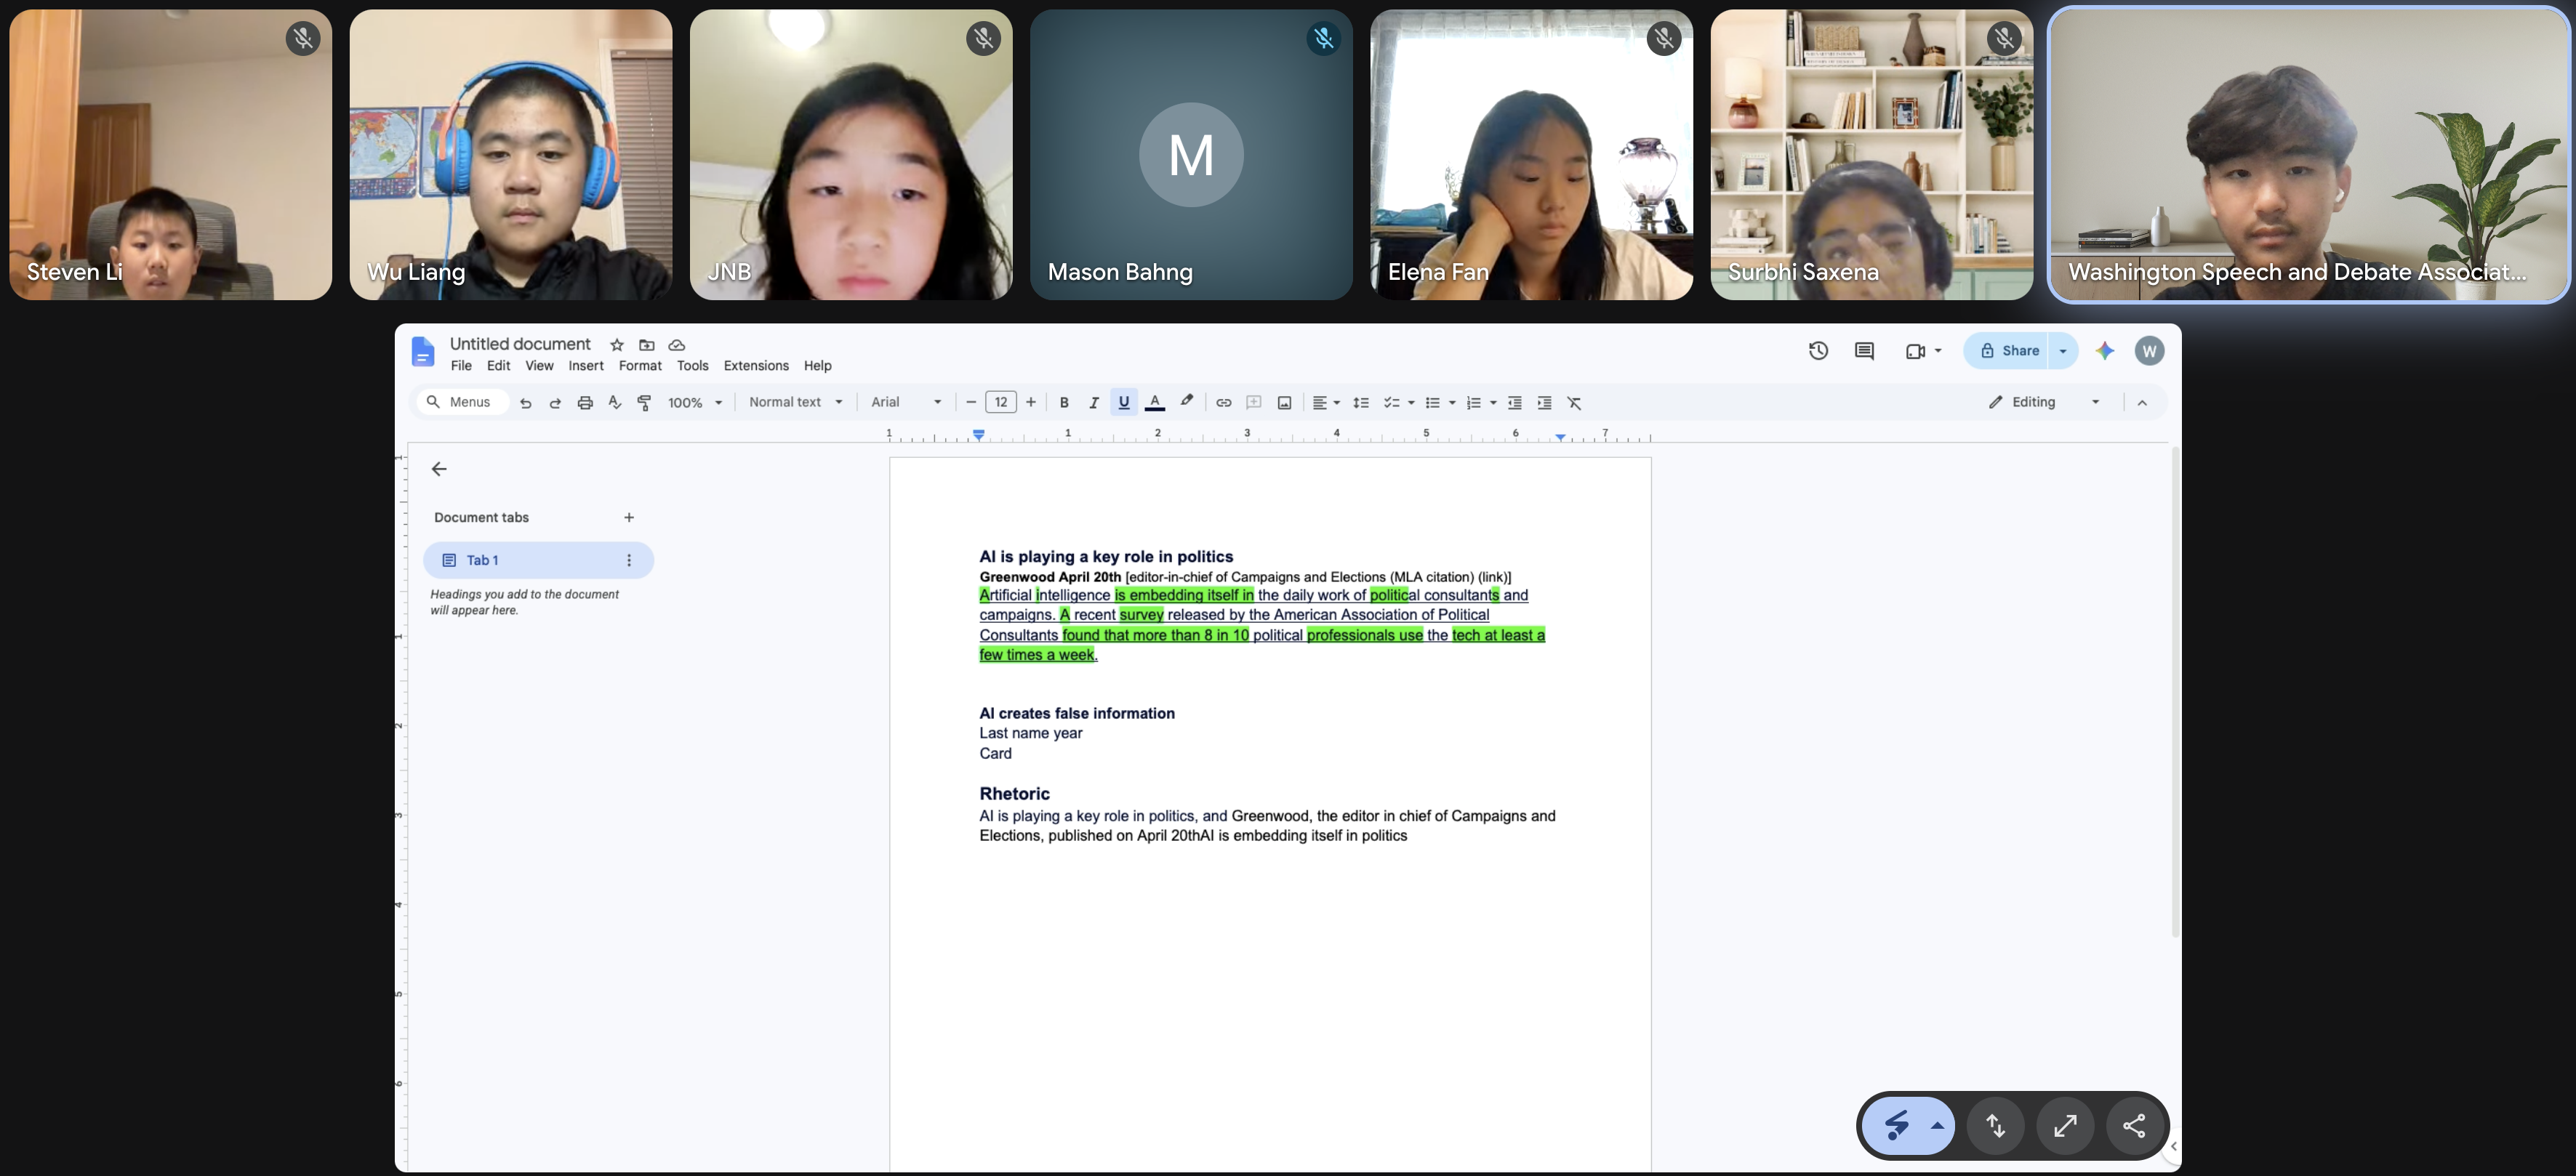
Task: Open the Extensions menu
Action: (x=756, y=366)
